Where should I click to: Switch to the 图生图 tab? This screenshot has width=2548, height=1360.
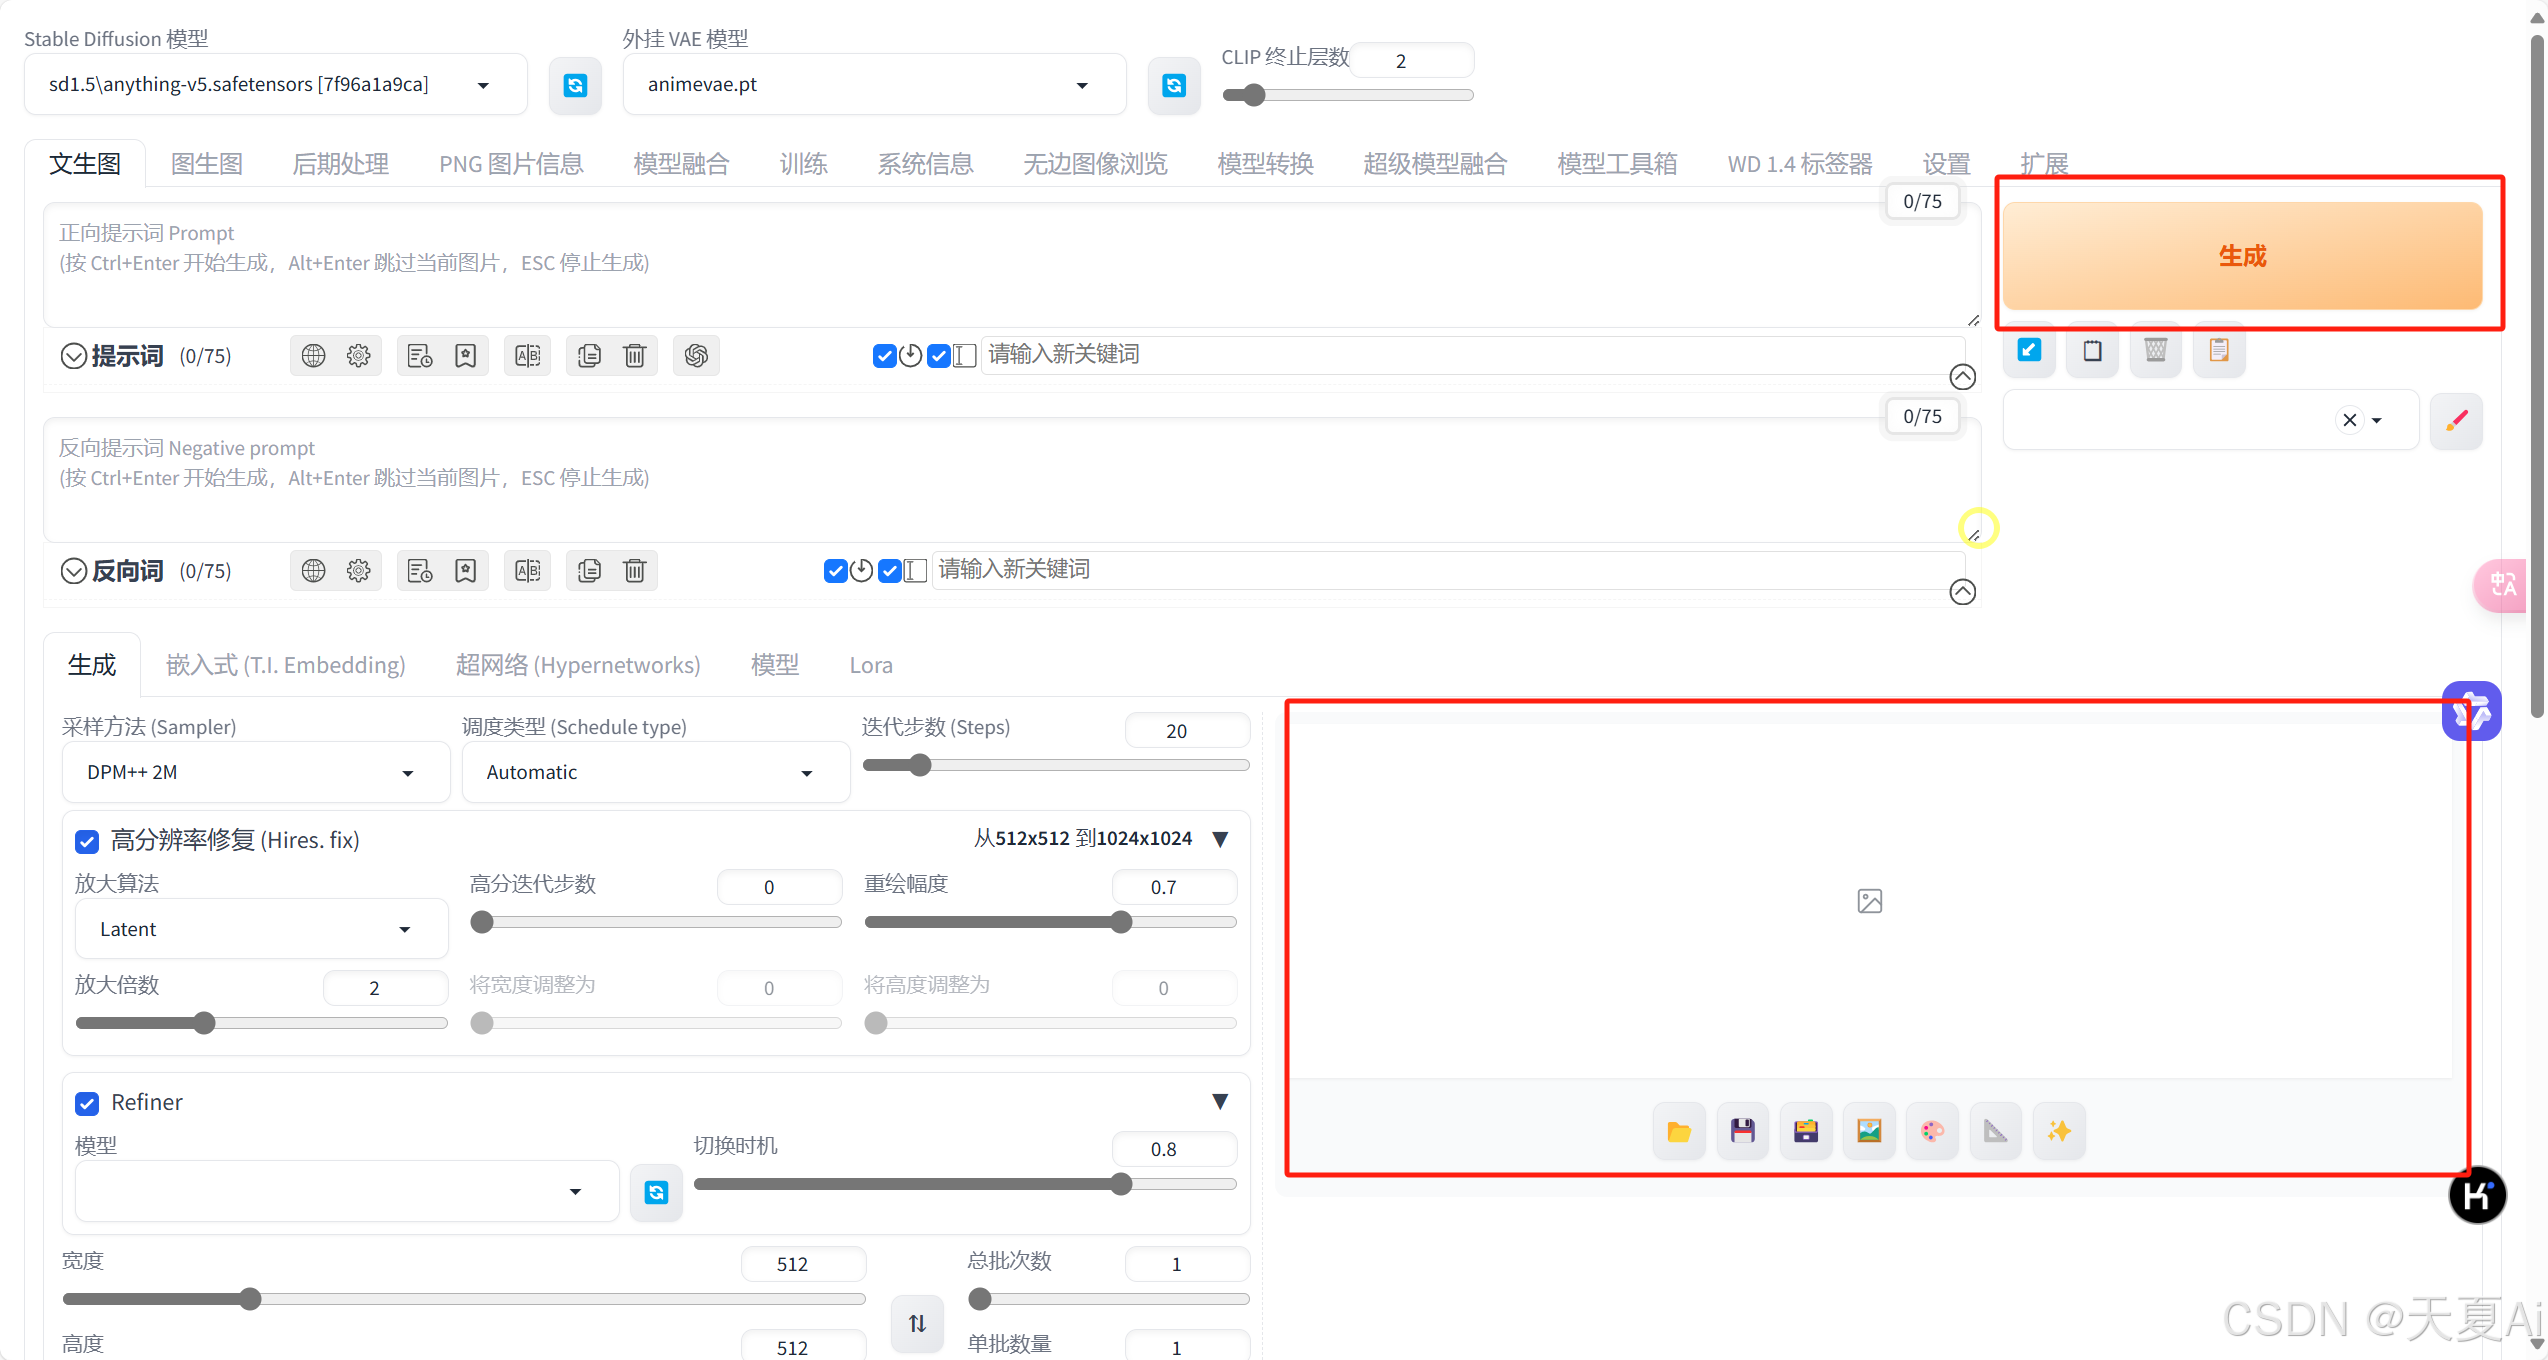pyautogui.click(x=207, y=164)
